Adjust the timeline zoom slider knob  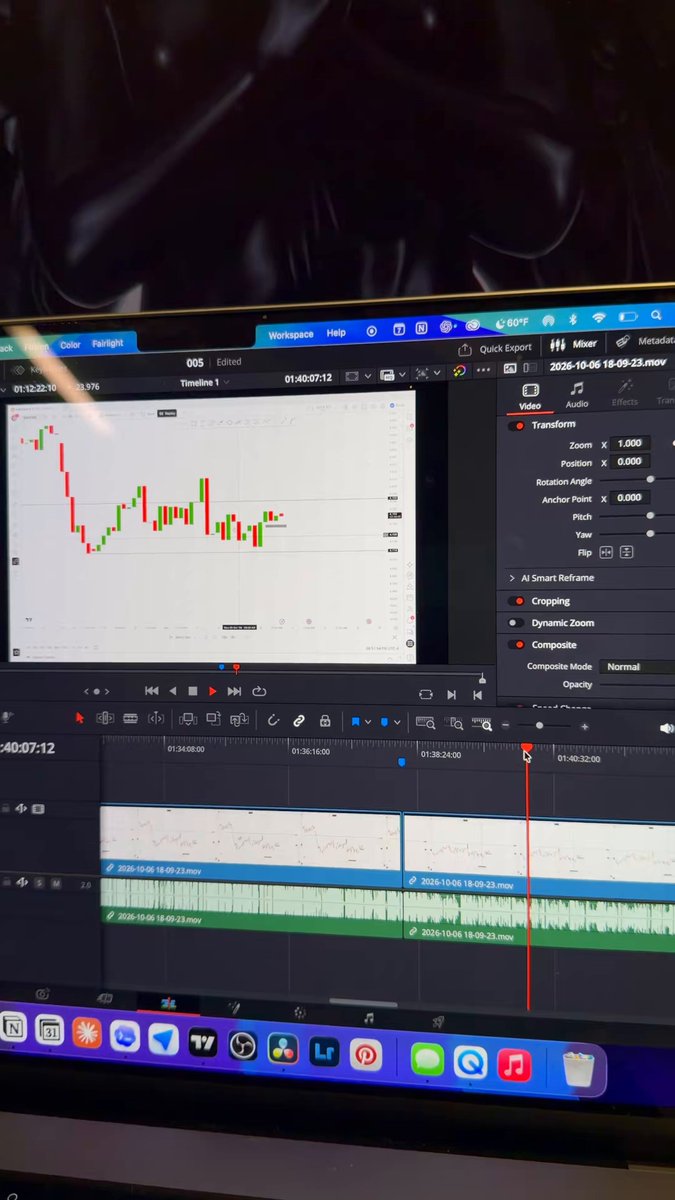tap(539, 726)
